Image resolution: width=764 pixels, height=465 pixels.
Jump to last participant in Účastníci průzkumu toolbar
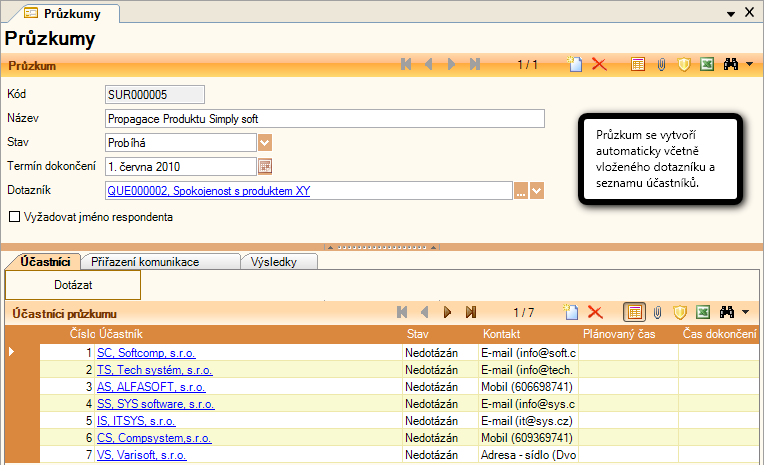471,313
